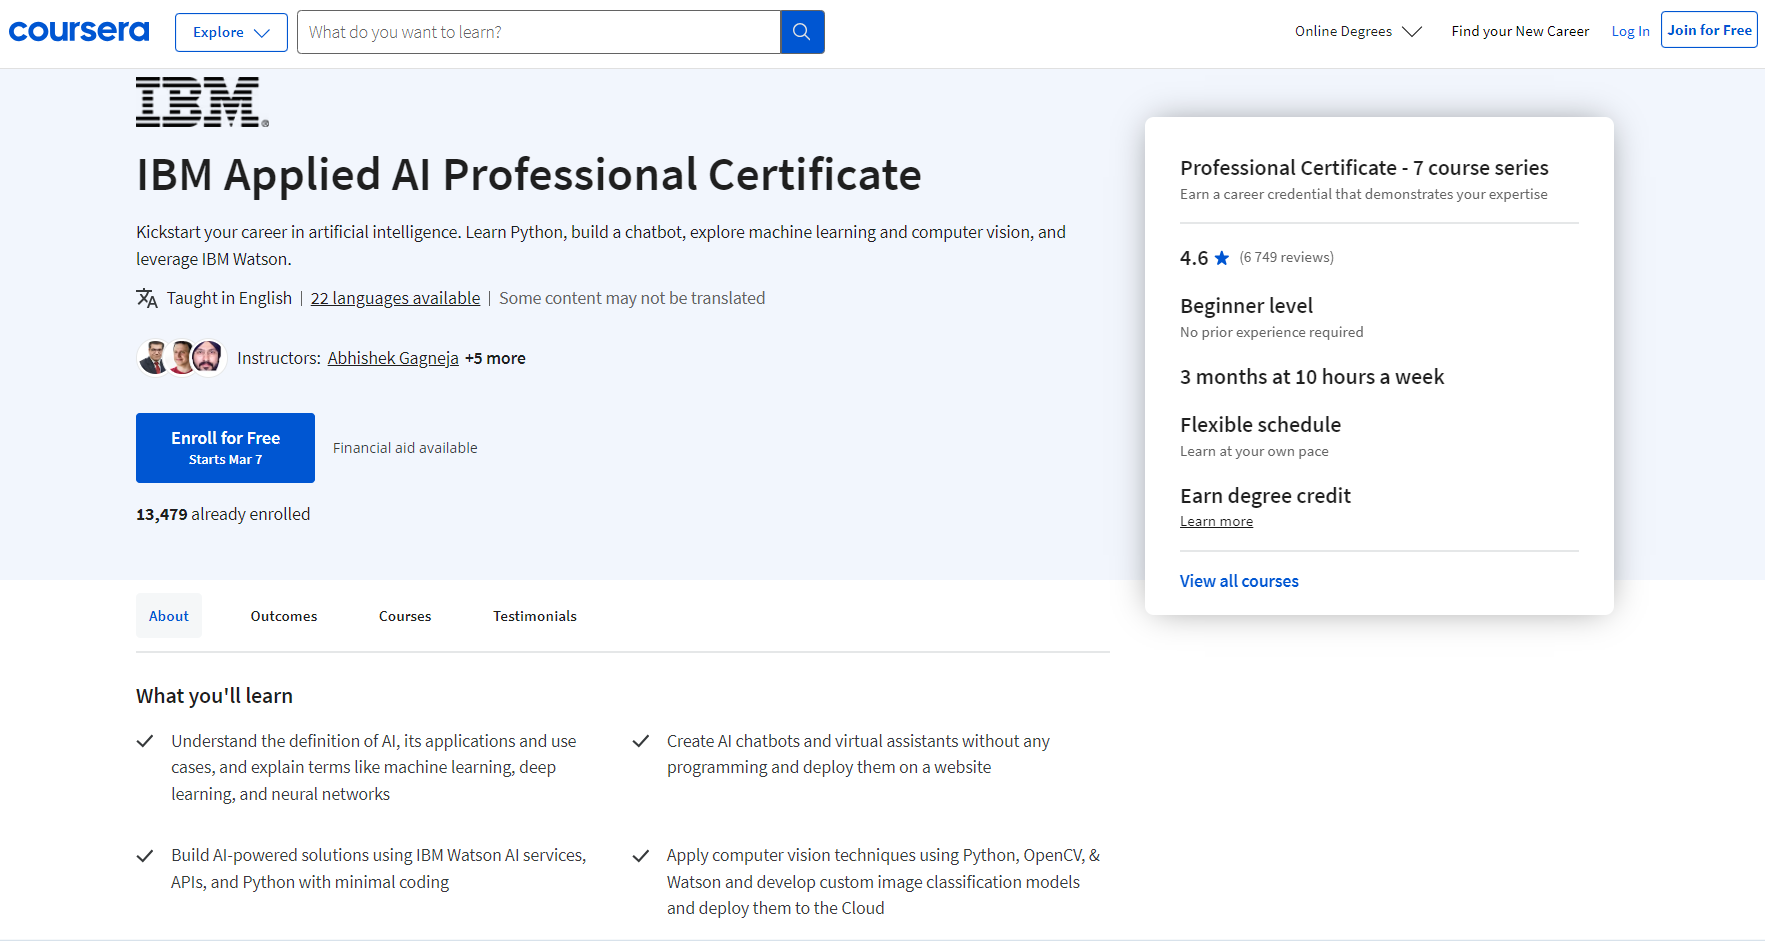Click checkmark beside 'Apply computer vision techniques'
The image size is (1765, 941).
click(641, 856)
